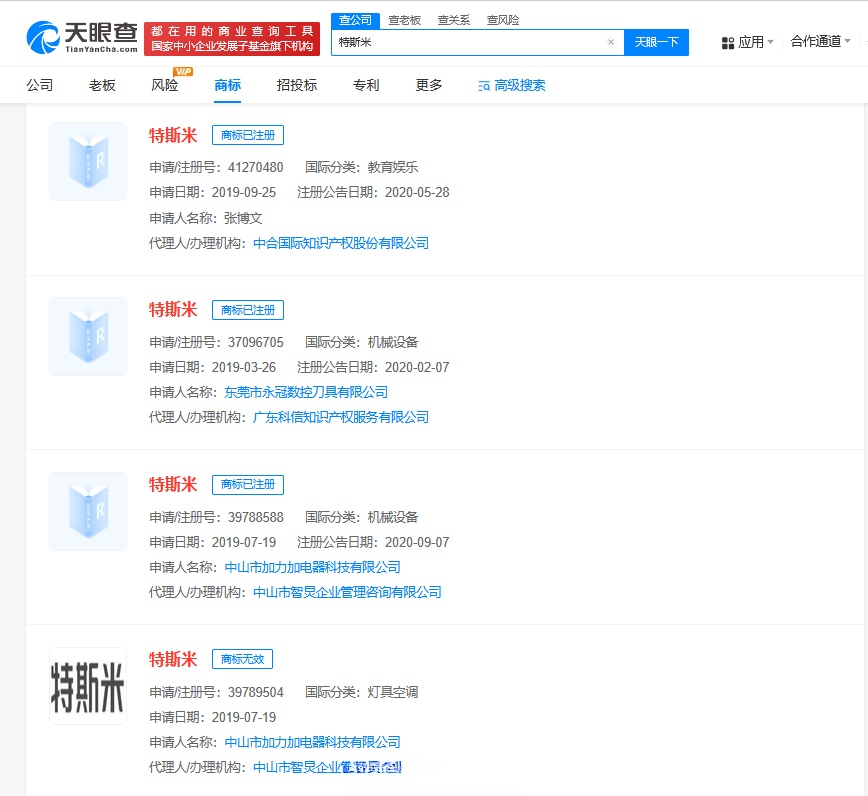Select the 查关系 search tab

pos(453,20)
